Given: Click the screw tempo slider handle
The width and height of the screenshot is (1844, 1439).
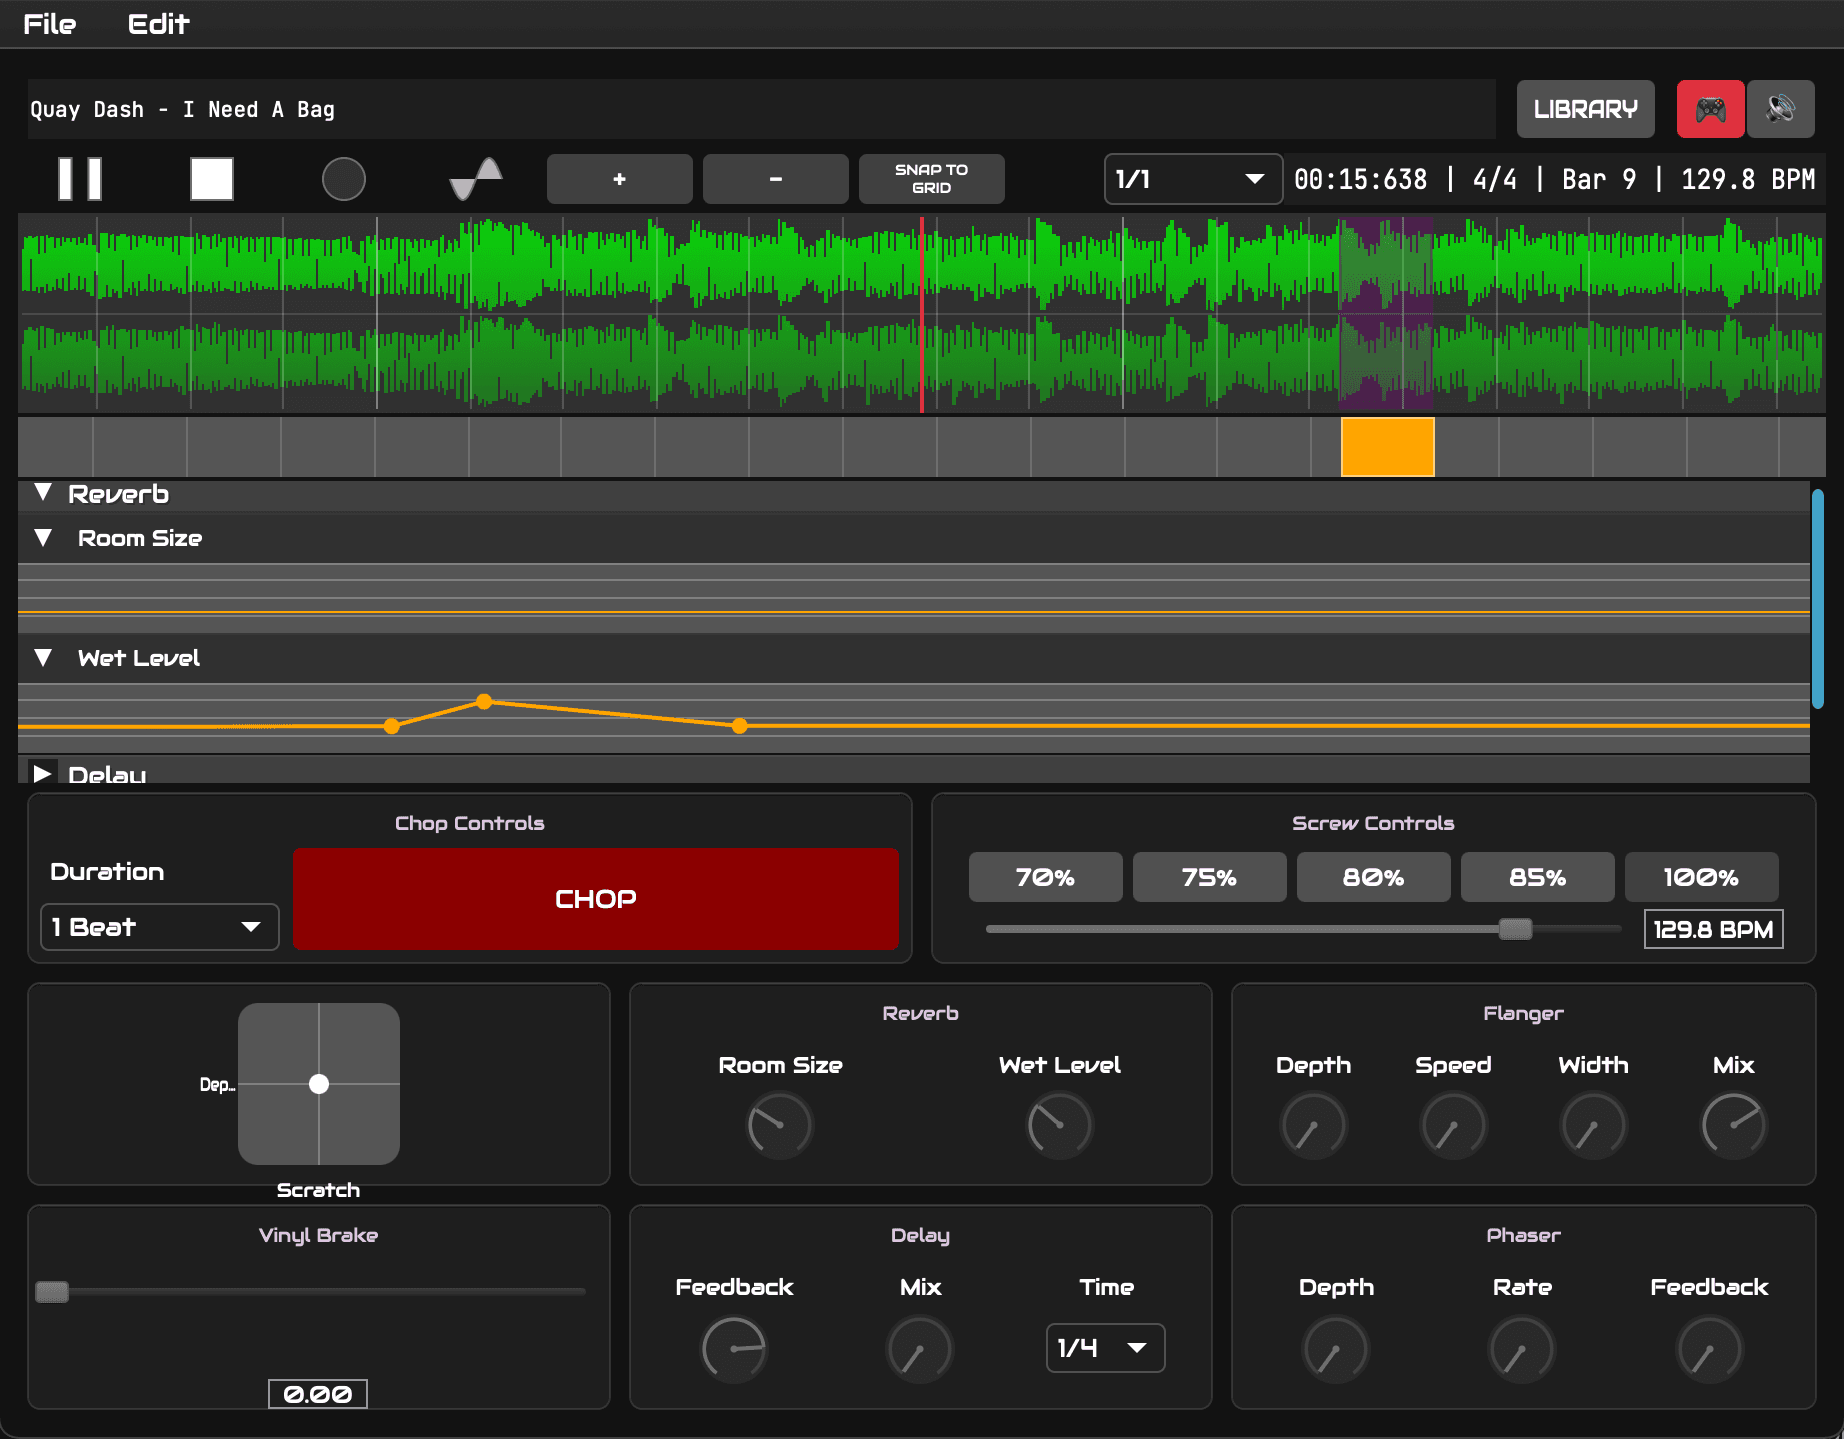Looking at the screenshot, I should coord(1515,929).
